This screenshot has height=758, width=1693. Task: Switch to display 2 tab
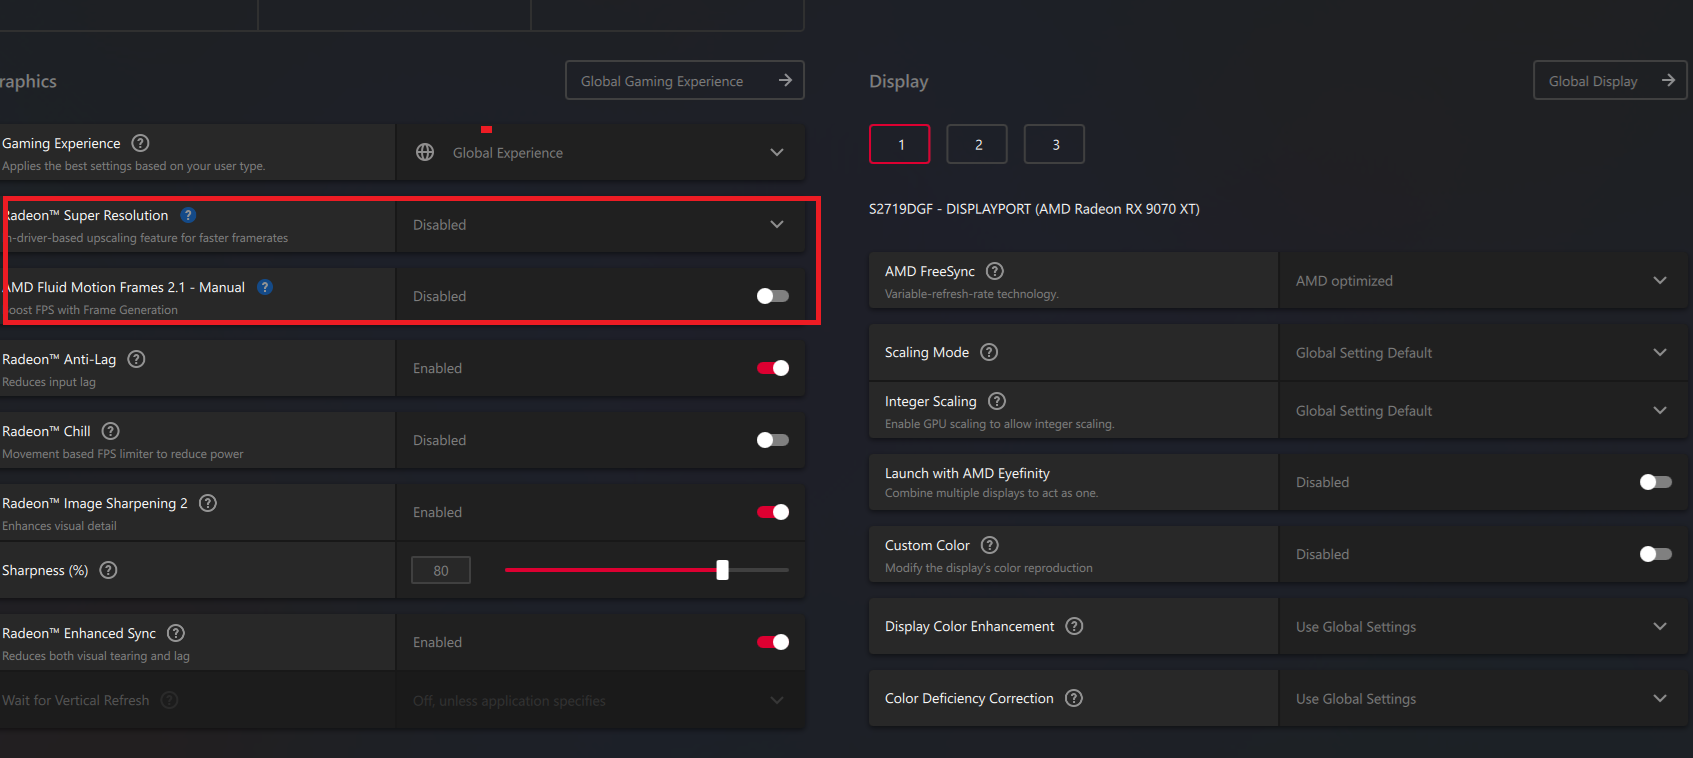(x=977, y=145)
